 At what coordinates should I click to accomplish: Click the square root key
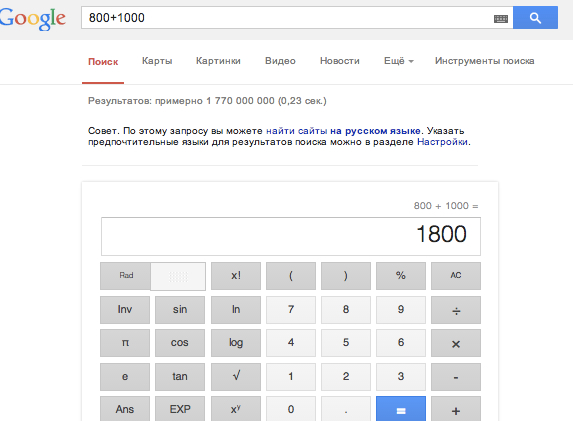236,376
